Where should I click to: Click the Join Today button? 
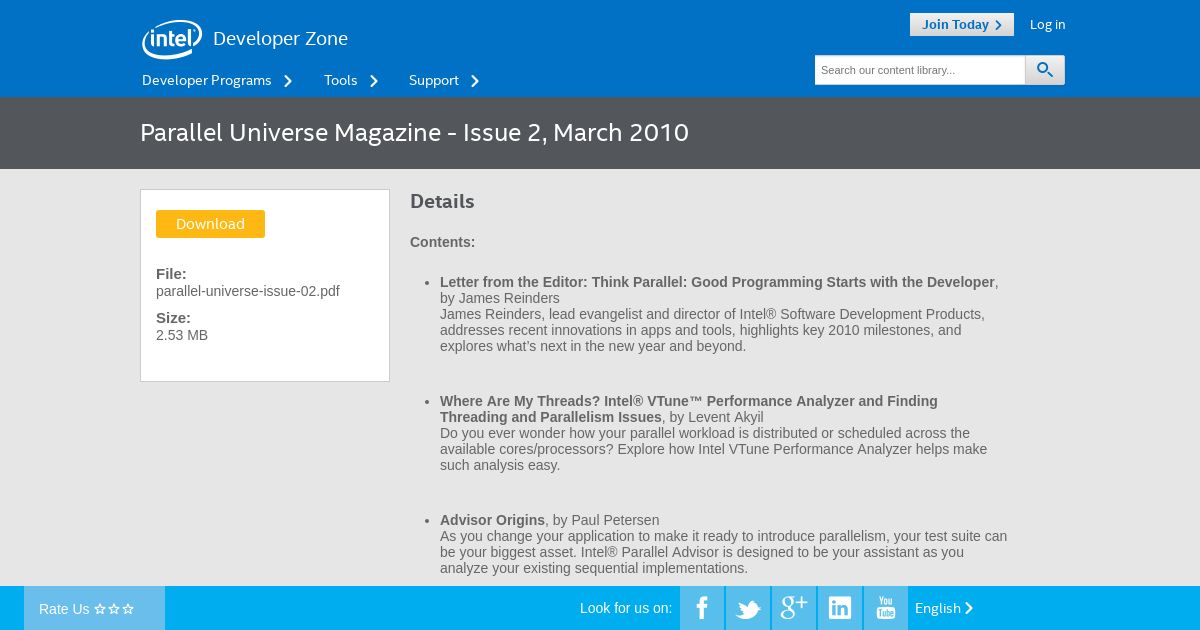pos(962,24)
